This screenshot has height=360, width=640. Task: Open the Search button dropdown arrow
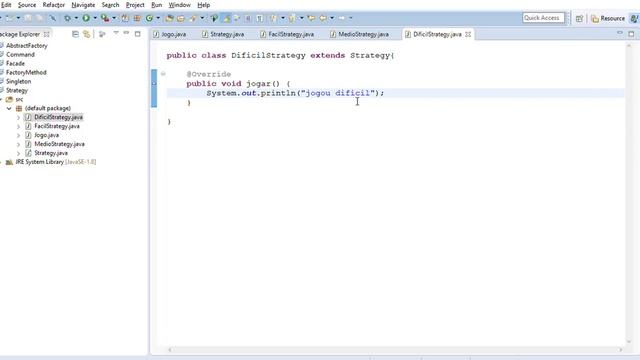[x=202, y=18]
